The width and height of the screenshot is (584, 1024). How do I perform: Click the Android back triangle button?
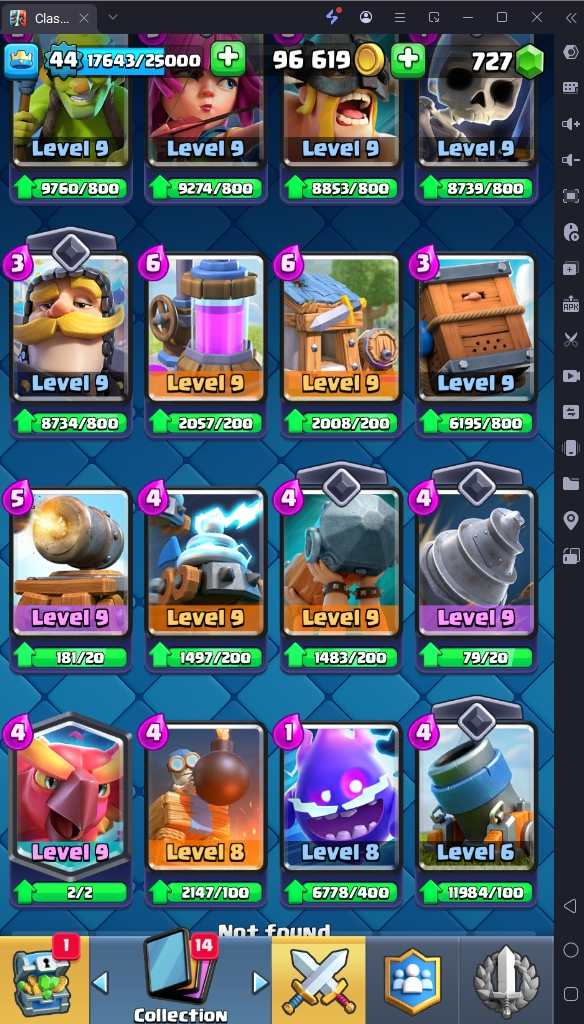click(x=570, y=906)
